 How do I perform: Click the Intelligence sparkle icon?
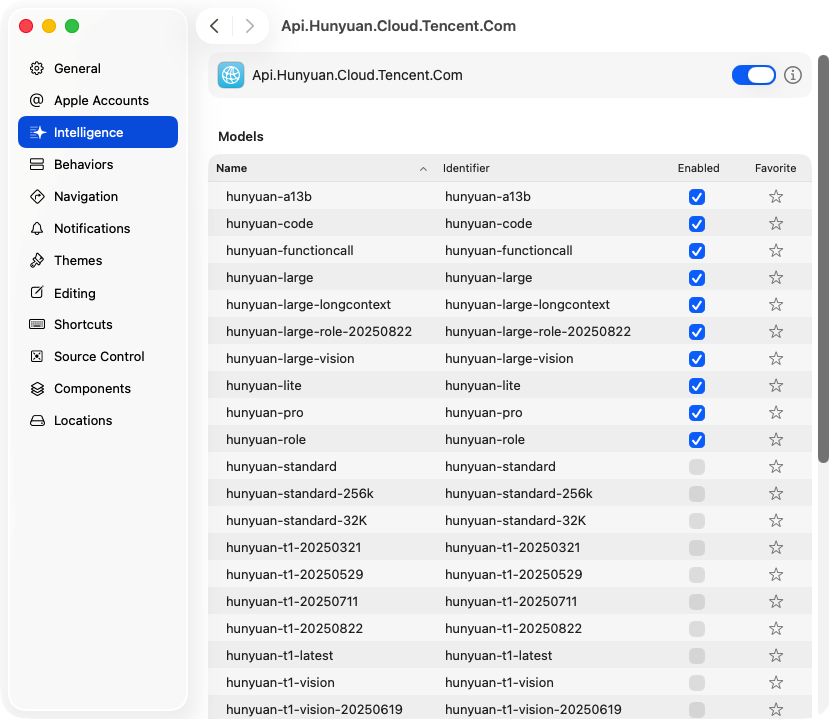[x=38, y=132]
